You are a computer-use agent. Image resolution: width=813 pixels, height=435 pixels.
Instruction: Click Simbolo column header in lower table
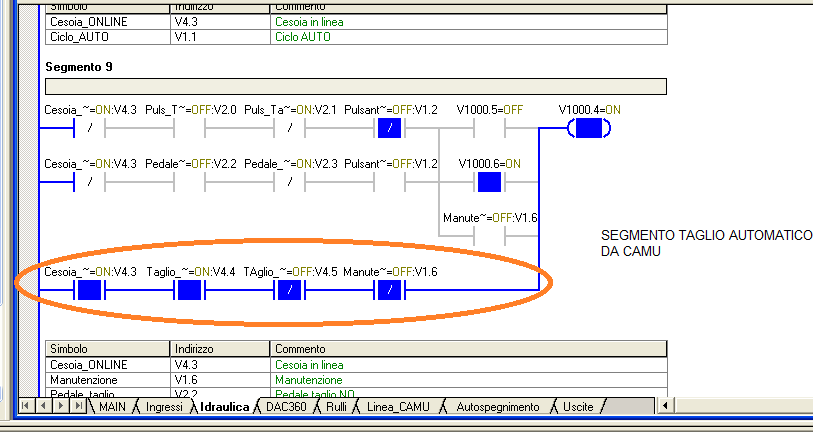[x=108, y=348]
